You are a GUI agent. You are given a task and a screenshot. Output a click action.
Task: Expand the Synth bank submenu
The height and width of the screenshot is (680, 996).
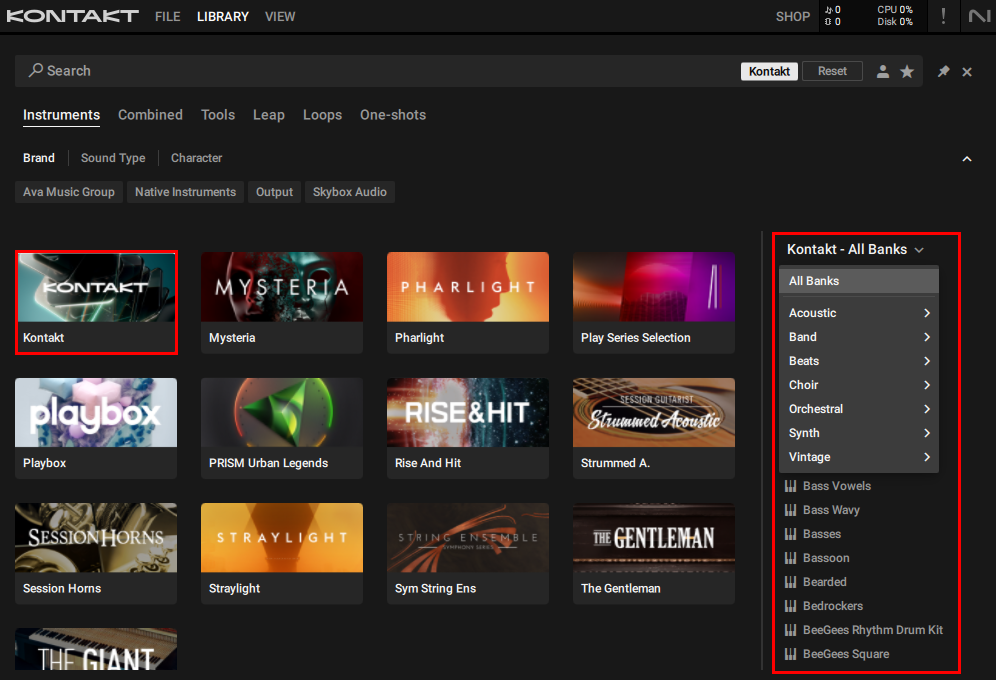[859, 433]
